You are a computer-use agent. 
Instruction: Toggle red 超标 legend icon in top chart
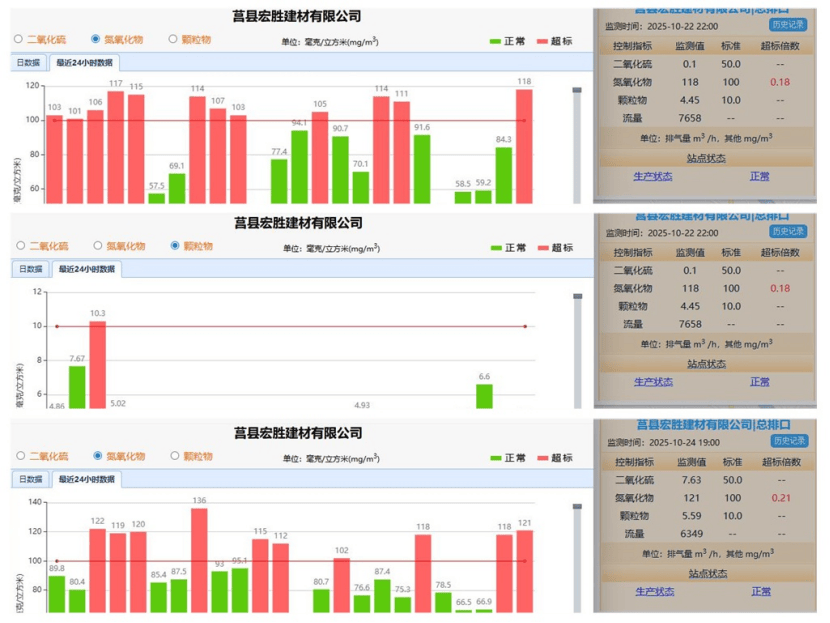[x=544, y=41]
